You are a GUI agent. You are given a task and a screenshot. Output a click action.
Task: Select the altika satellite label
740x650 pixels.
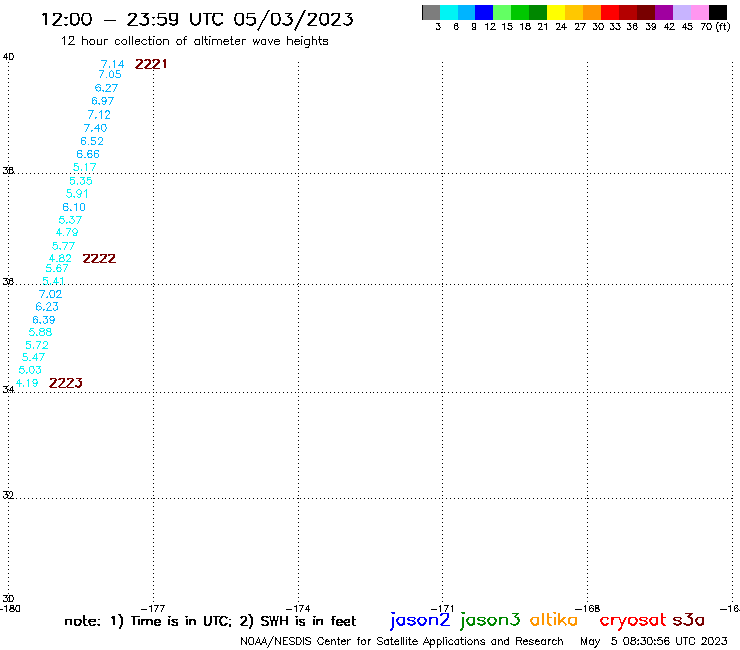[554, 619]
